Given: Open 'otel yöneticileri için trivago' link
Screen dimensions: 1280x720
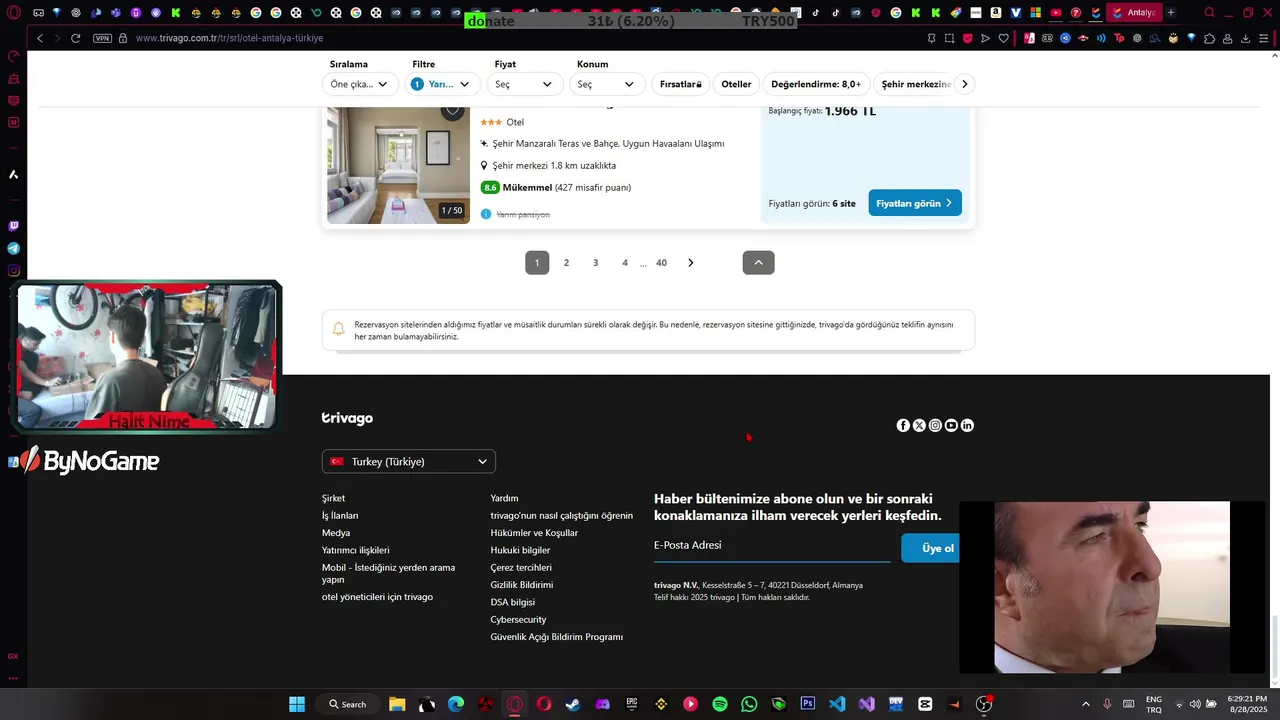Looking at the screenshot, I should pyautogui.click(x=378, y=597).
